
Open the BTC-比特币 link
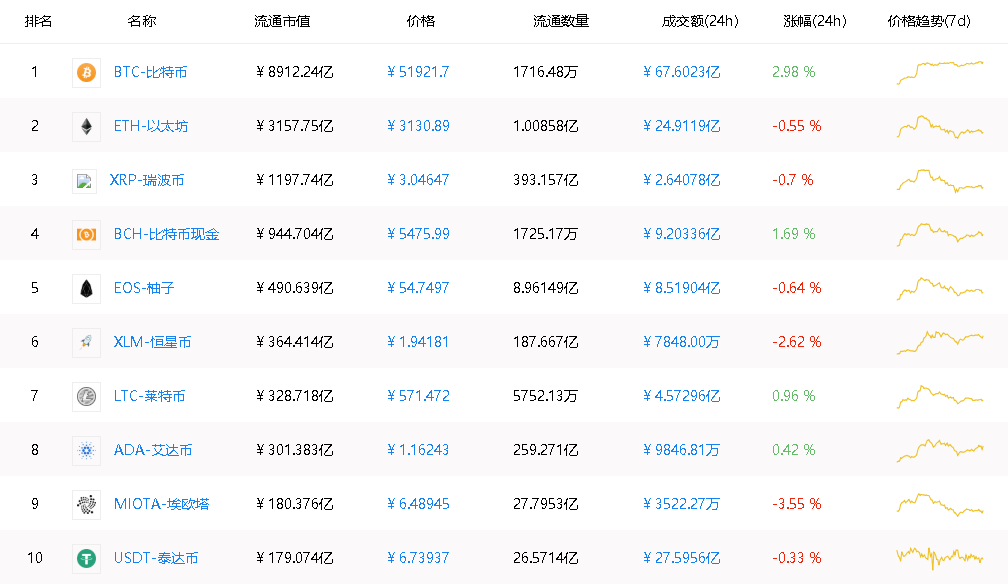tap(150, 72)
